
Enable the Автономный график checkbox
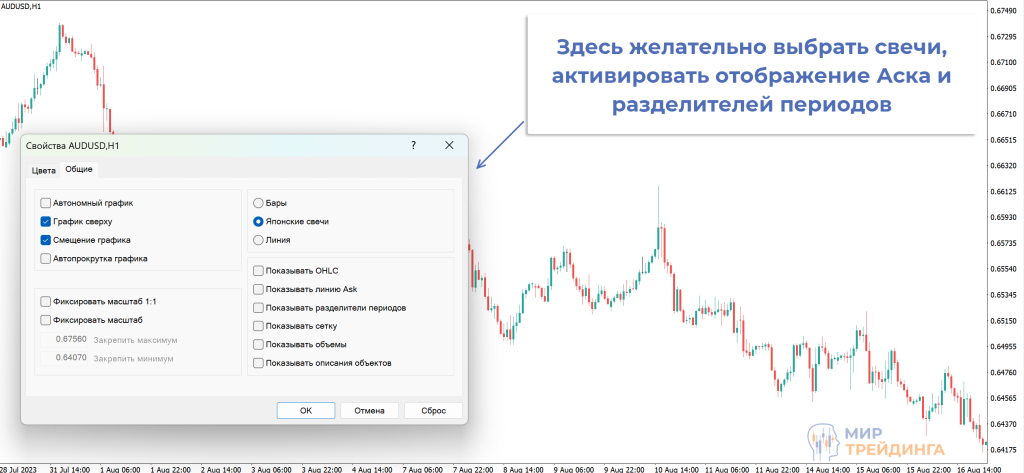pyautogui.click(x=46, y=203)
